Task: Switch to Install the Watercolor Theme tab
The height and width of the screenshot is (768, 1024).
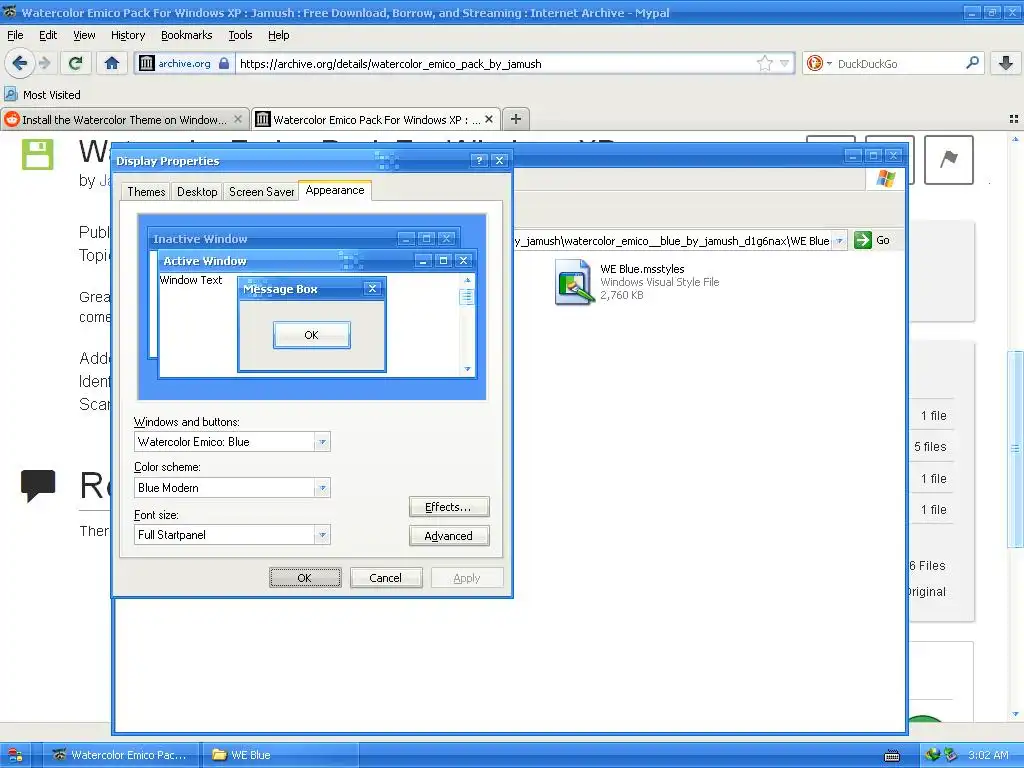Action: coord(124,120)
